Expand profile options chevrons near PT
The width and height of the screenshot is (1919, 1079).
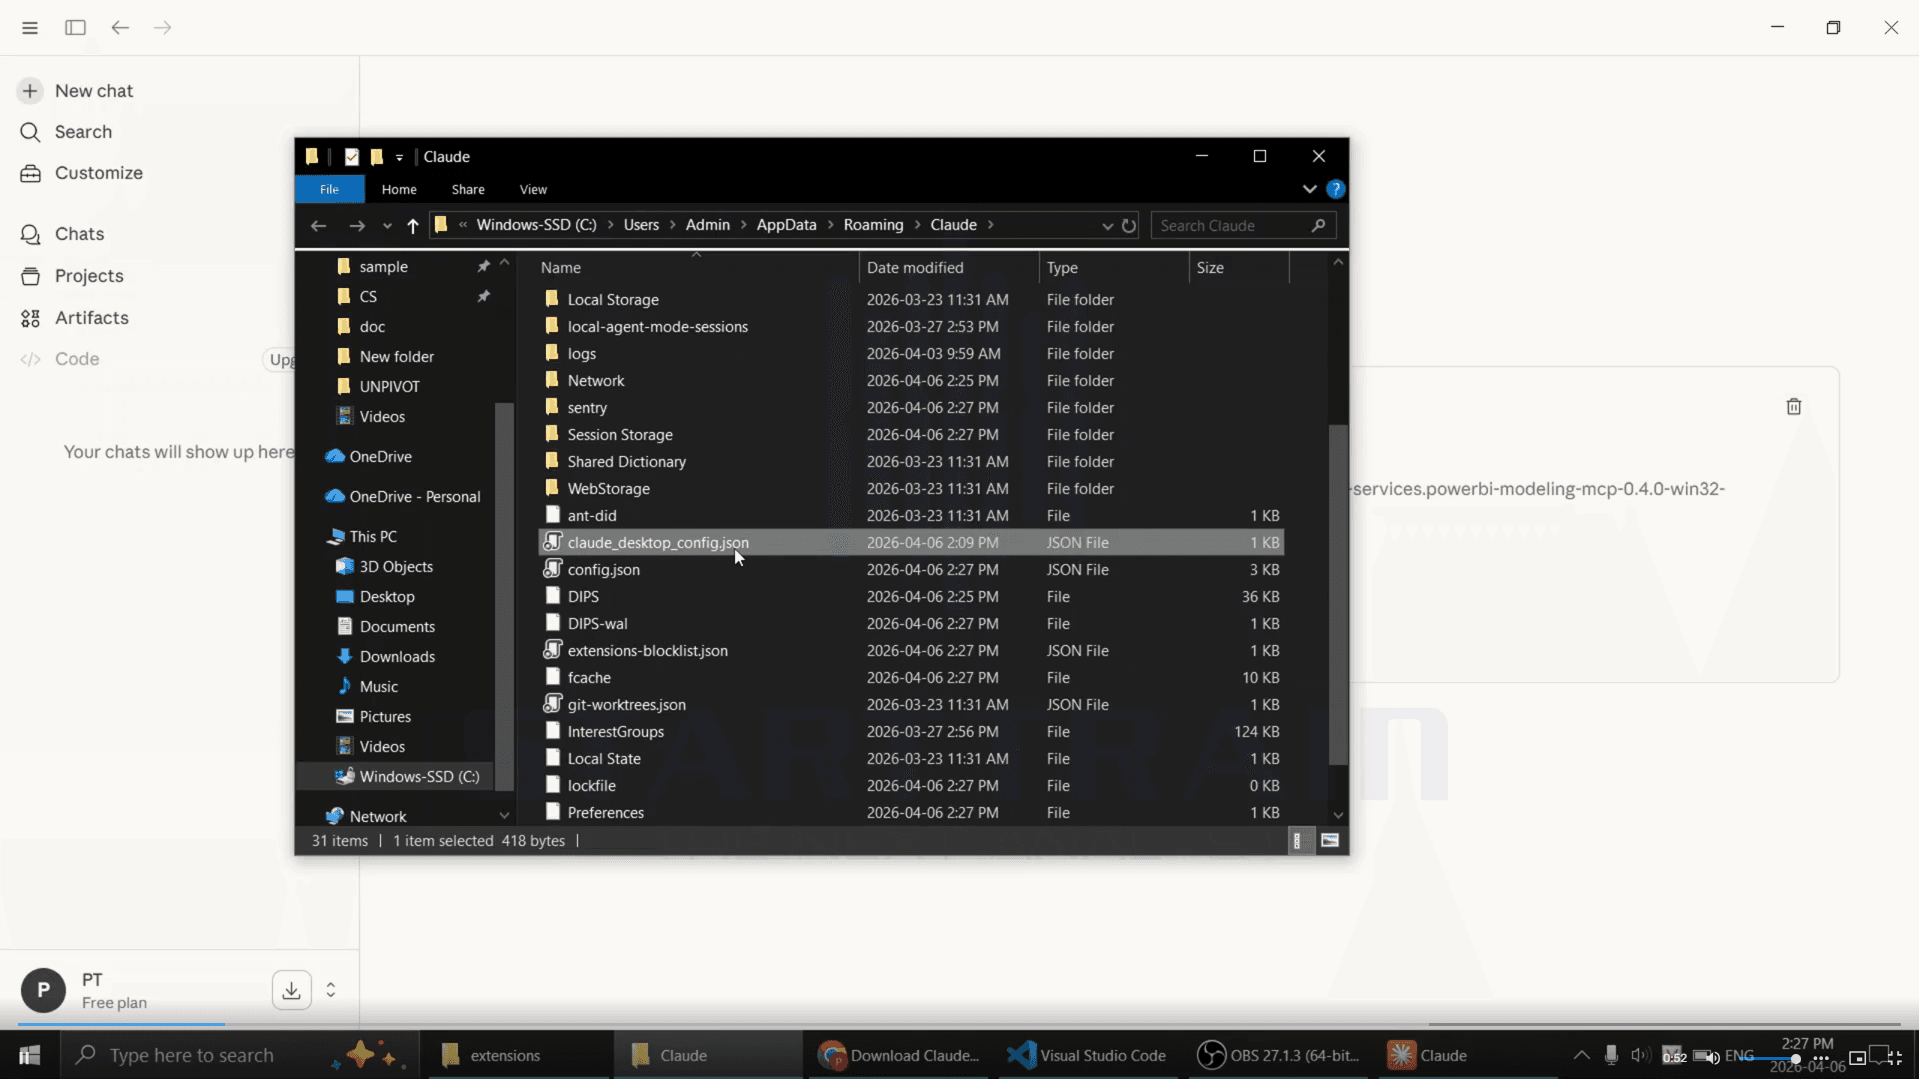(x=331, y=990)
